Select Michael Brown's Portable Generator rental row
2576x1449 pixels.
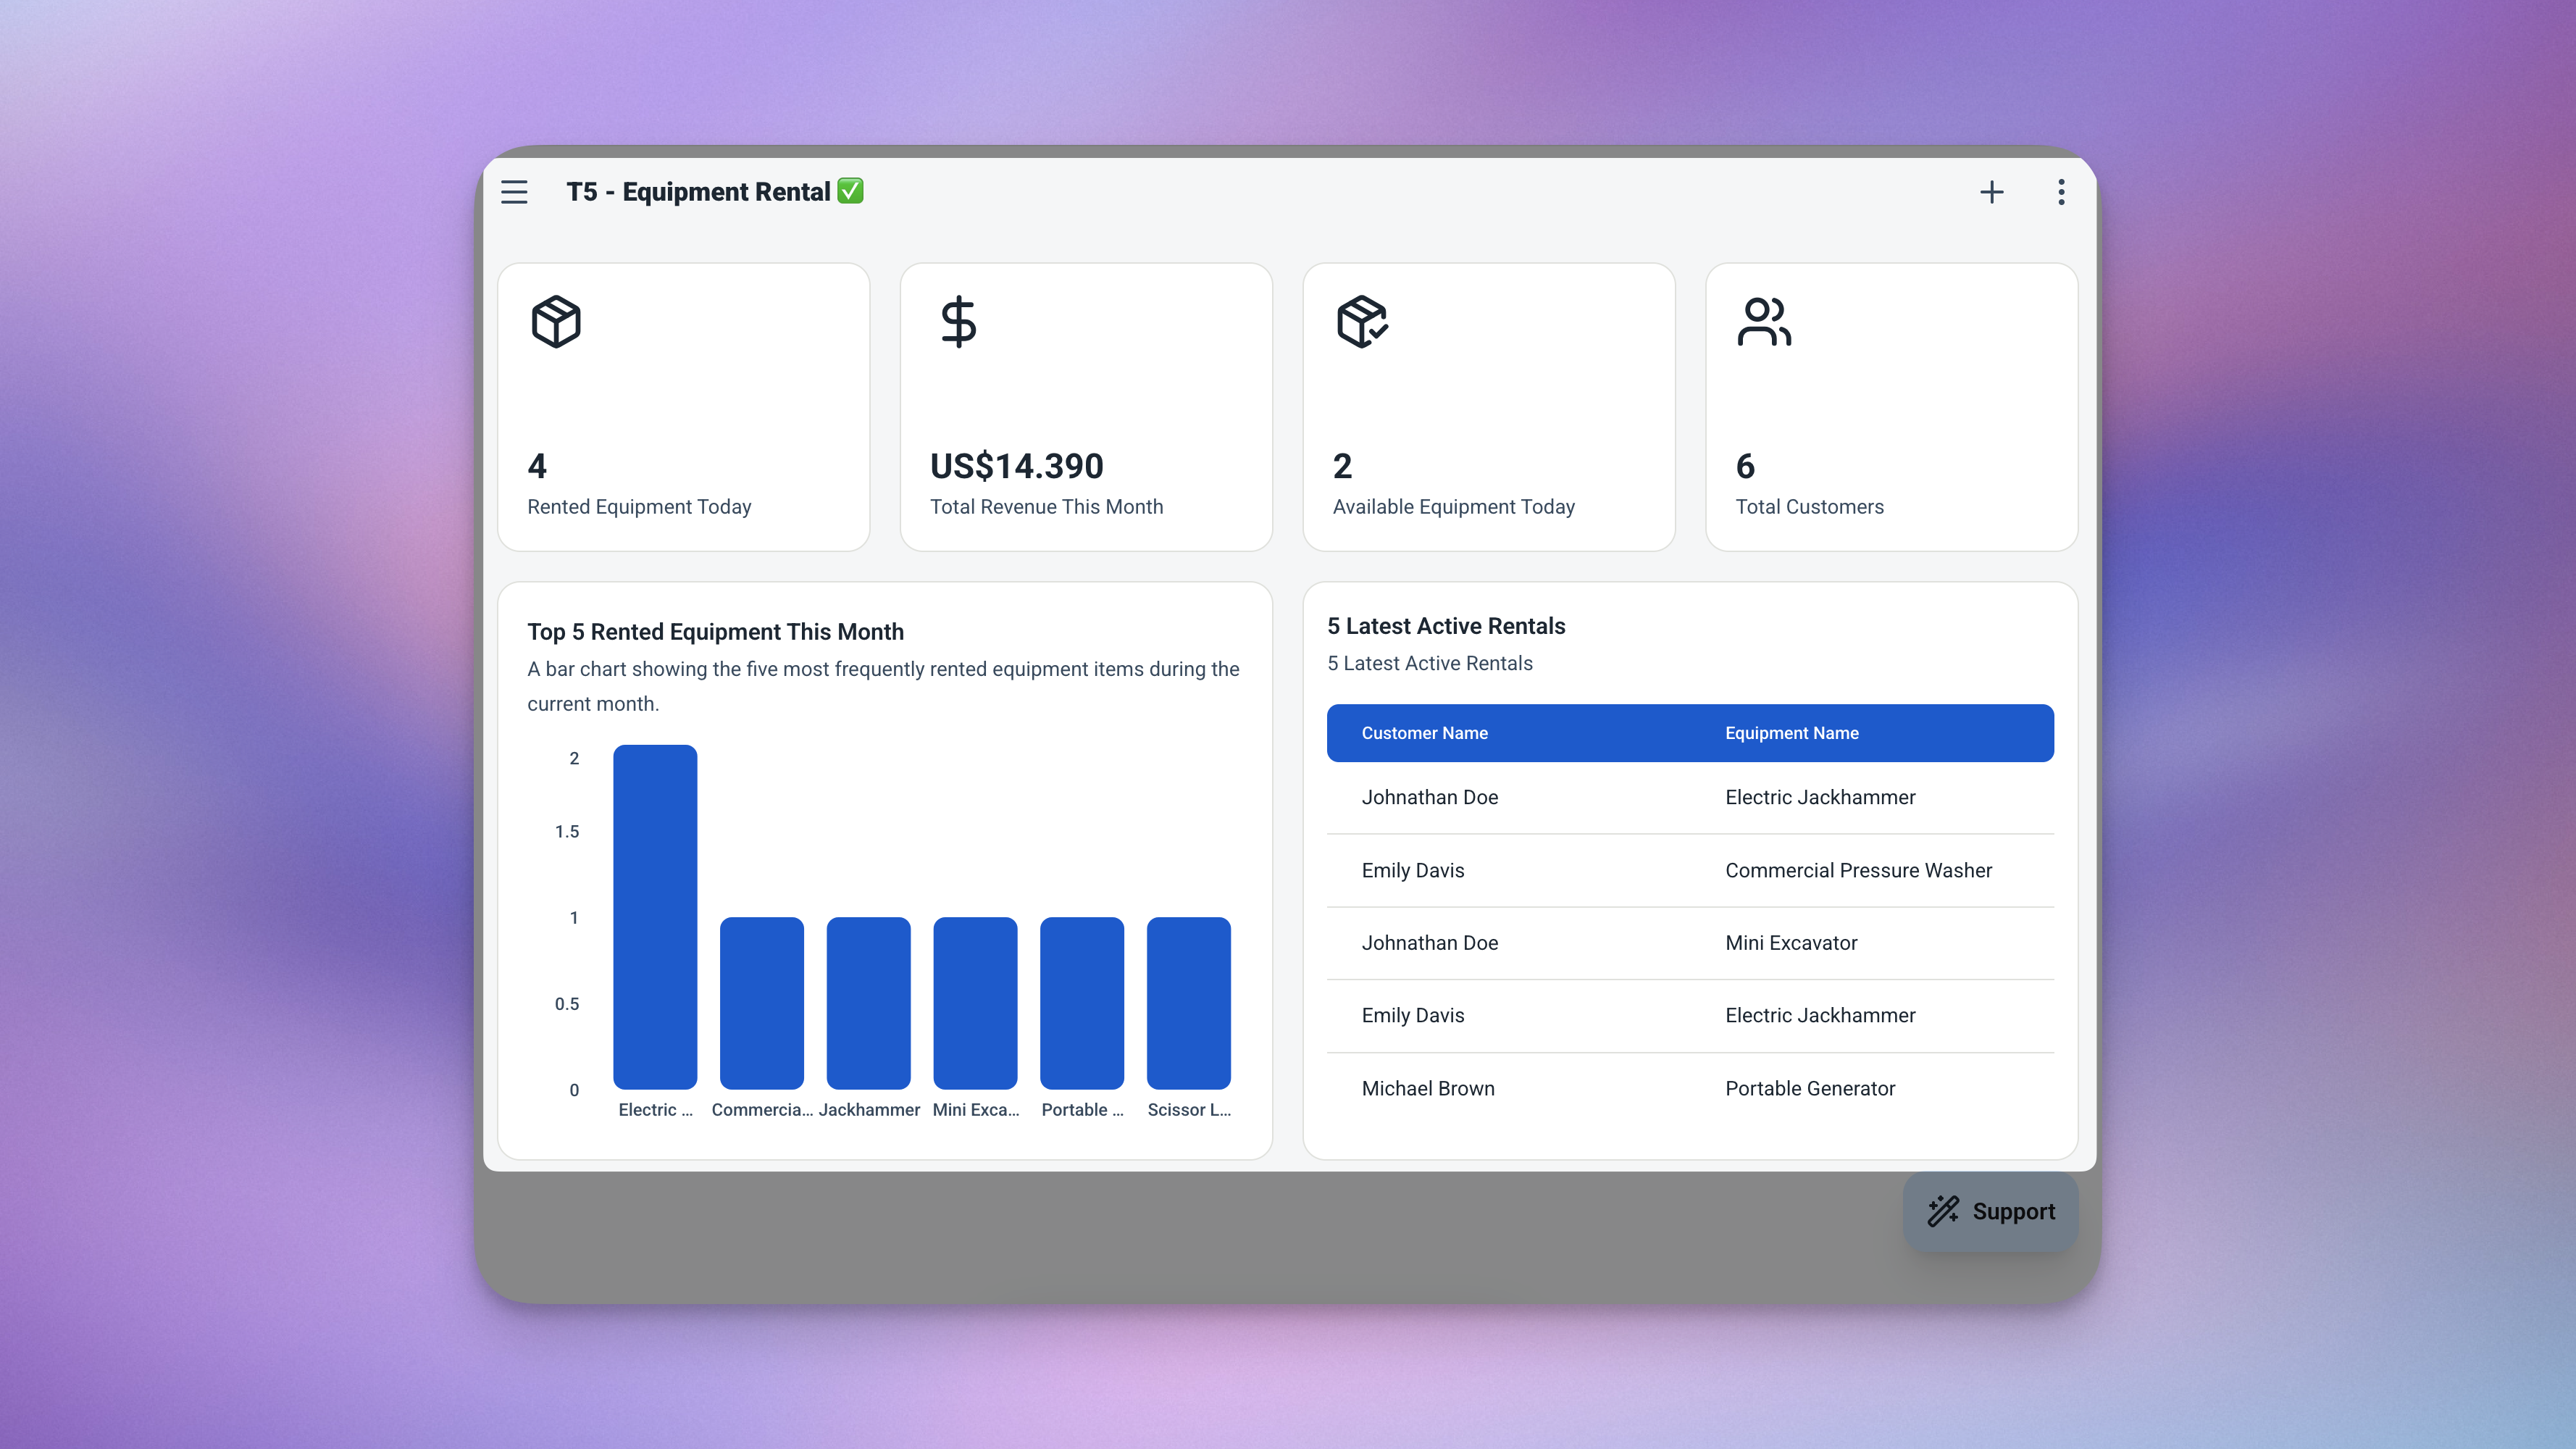pos(1689,1088)
